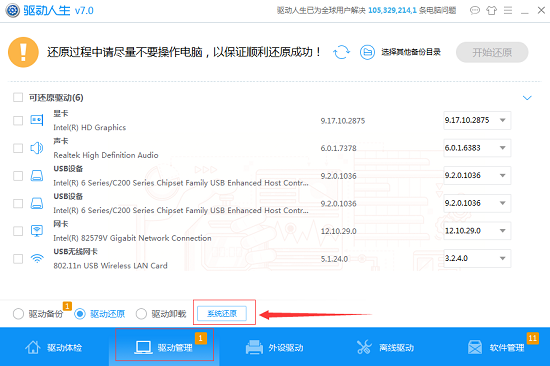
Task: Click the laptop icon of 驱动管理
Action: pyautogui.click(x=143, y=347)
